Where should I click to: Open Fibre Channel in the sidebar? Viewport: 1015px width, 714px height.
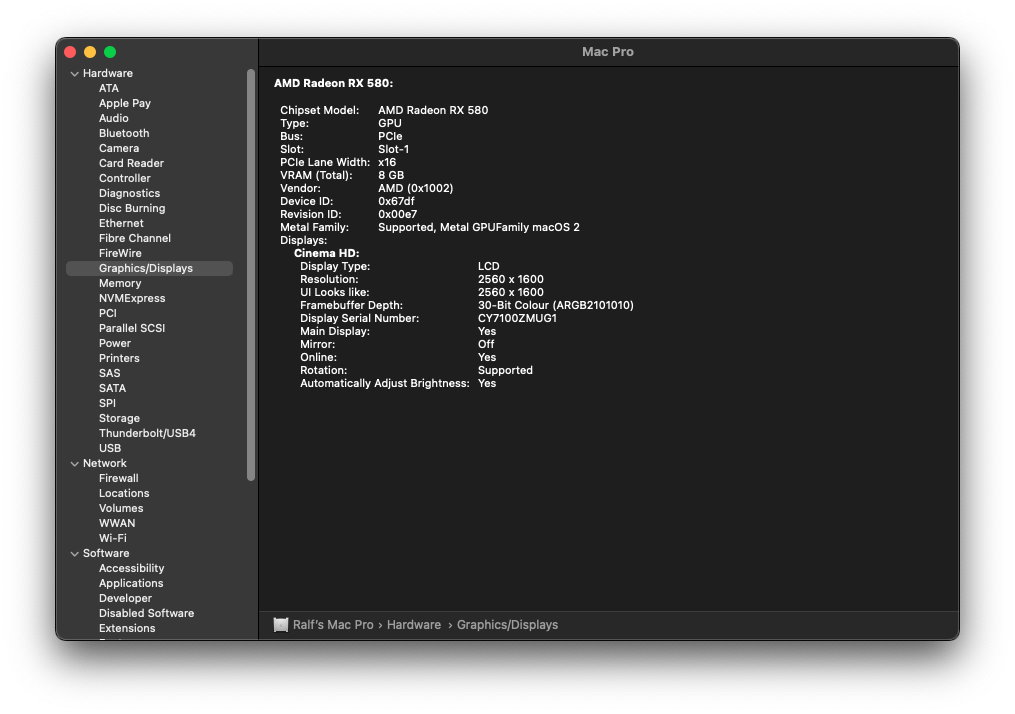(x=135, y=238)
